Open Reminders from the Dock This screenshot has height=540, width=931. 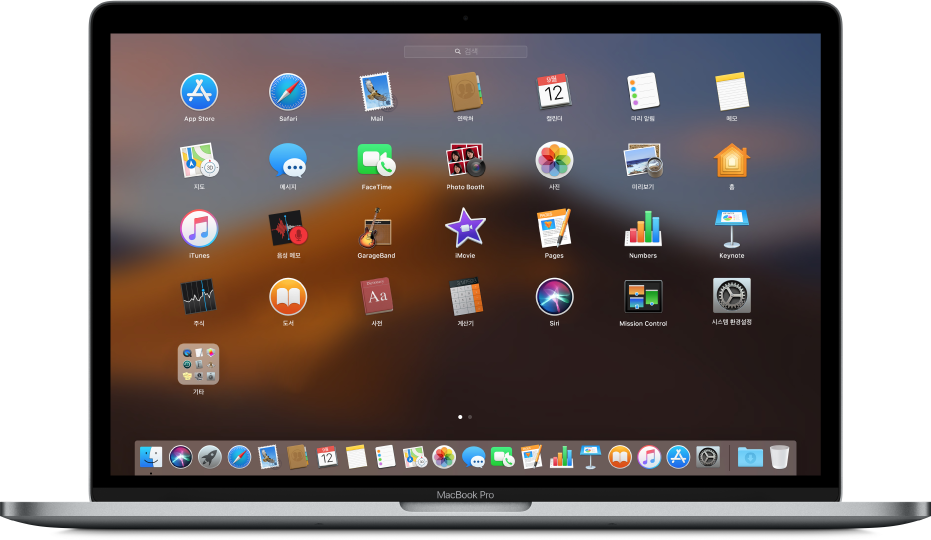[385, 457]
